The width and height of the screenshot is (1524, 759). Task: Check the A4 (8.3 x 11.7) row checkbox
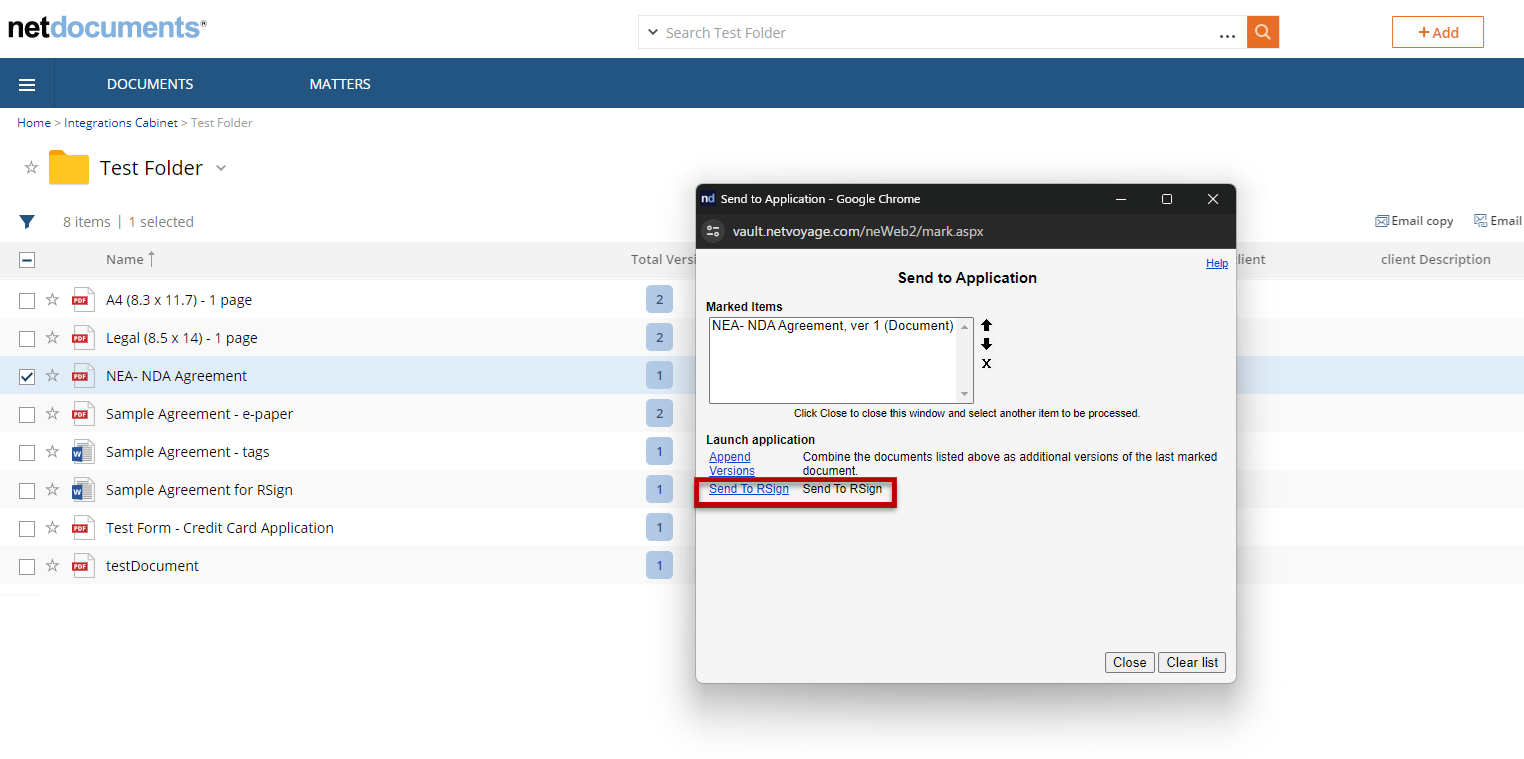click(27, 300)
